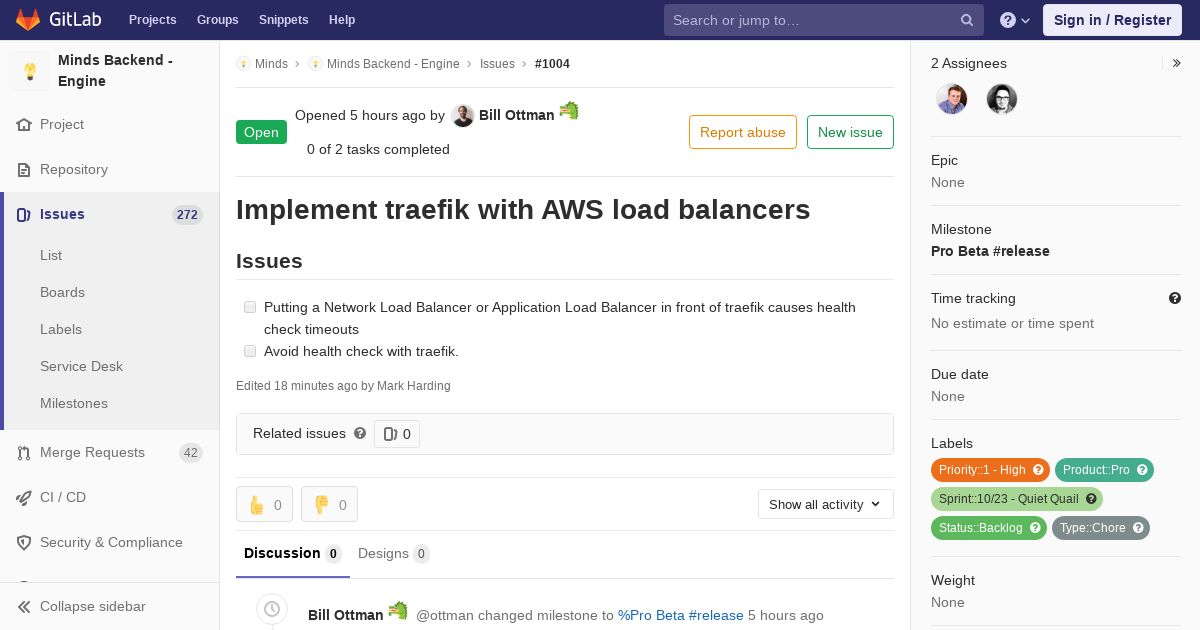This screenshot has width=1200, height=630.
Task: Open Service Desk in sidebar
Action: (x=81, y=366)
